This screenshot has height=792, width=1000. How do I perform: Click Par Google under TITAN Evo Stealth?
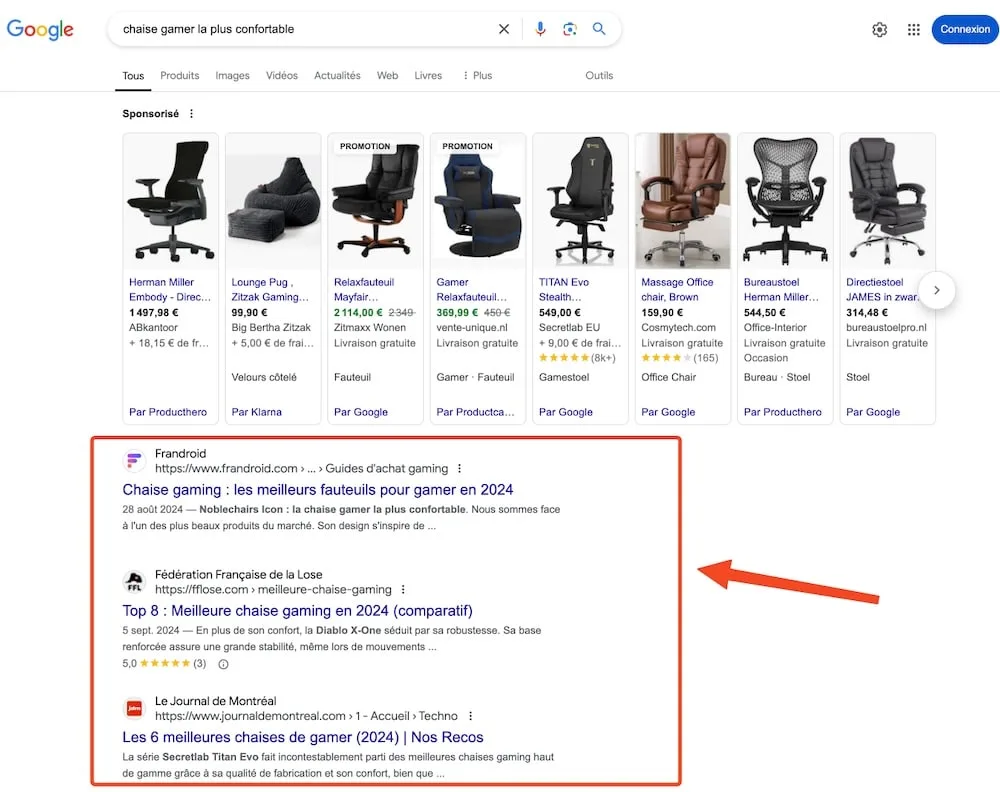566,412
